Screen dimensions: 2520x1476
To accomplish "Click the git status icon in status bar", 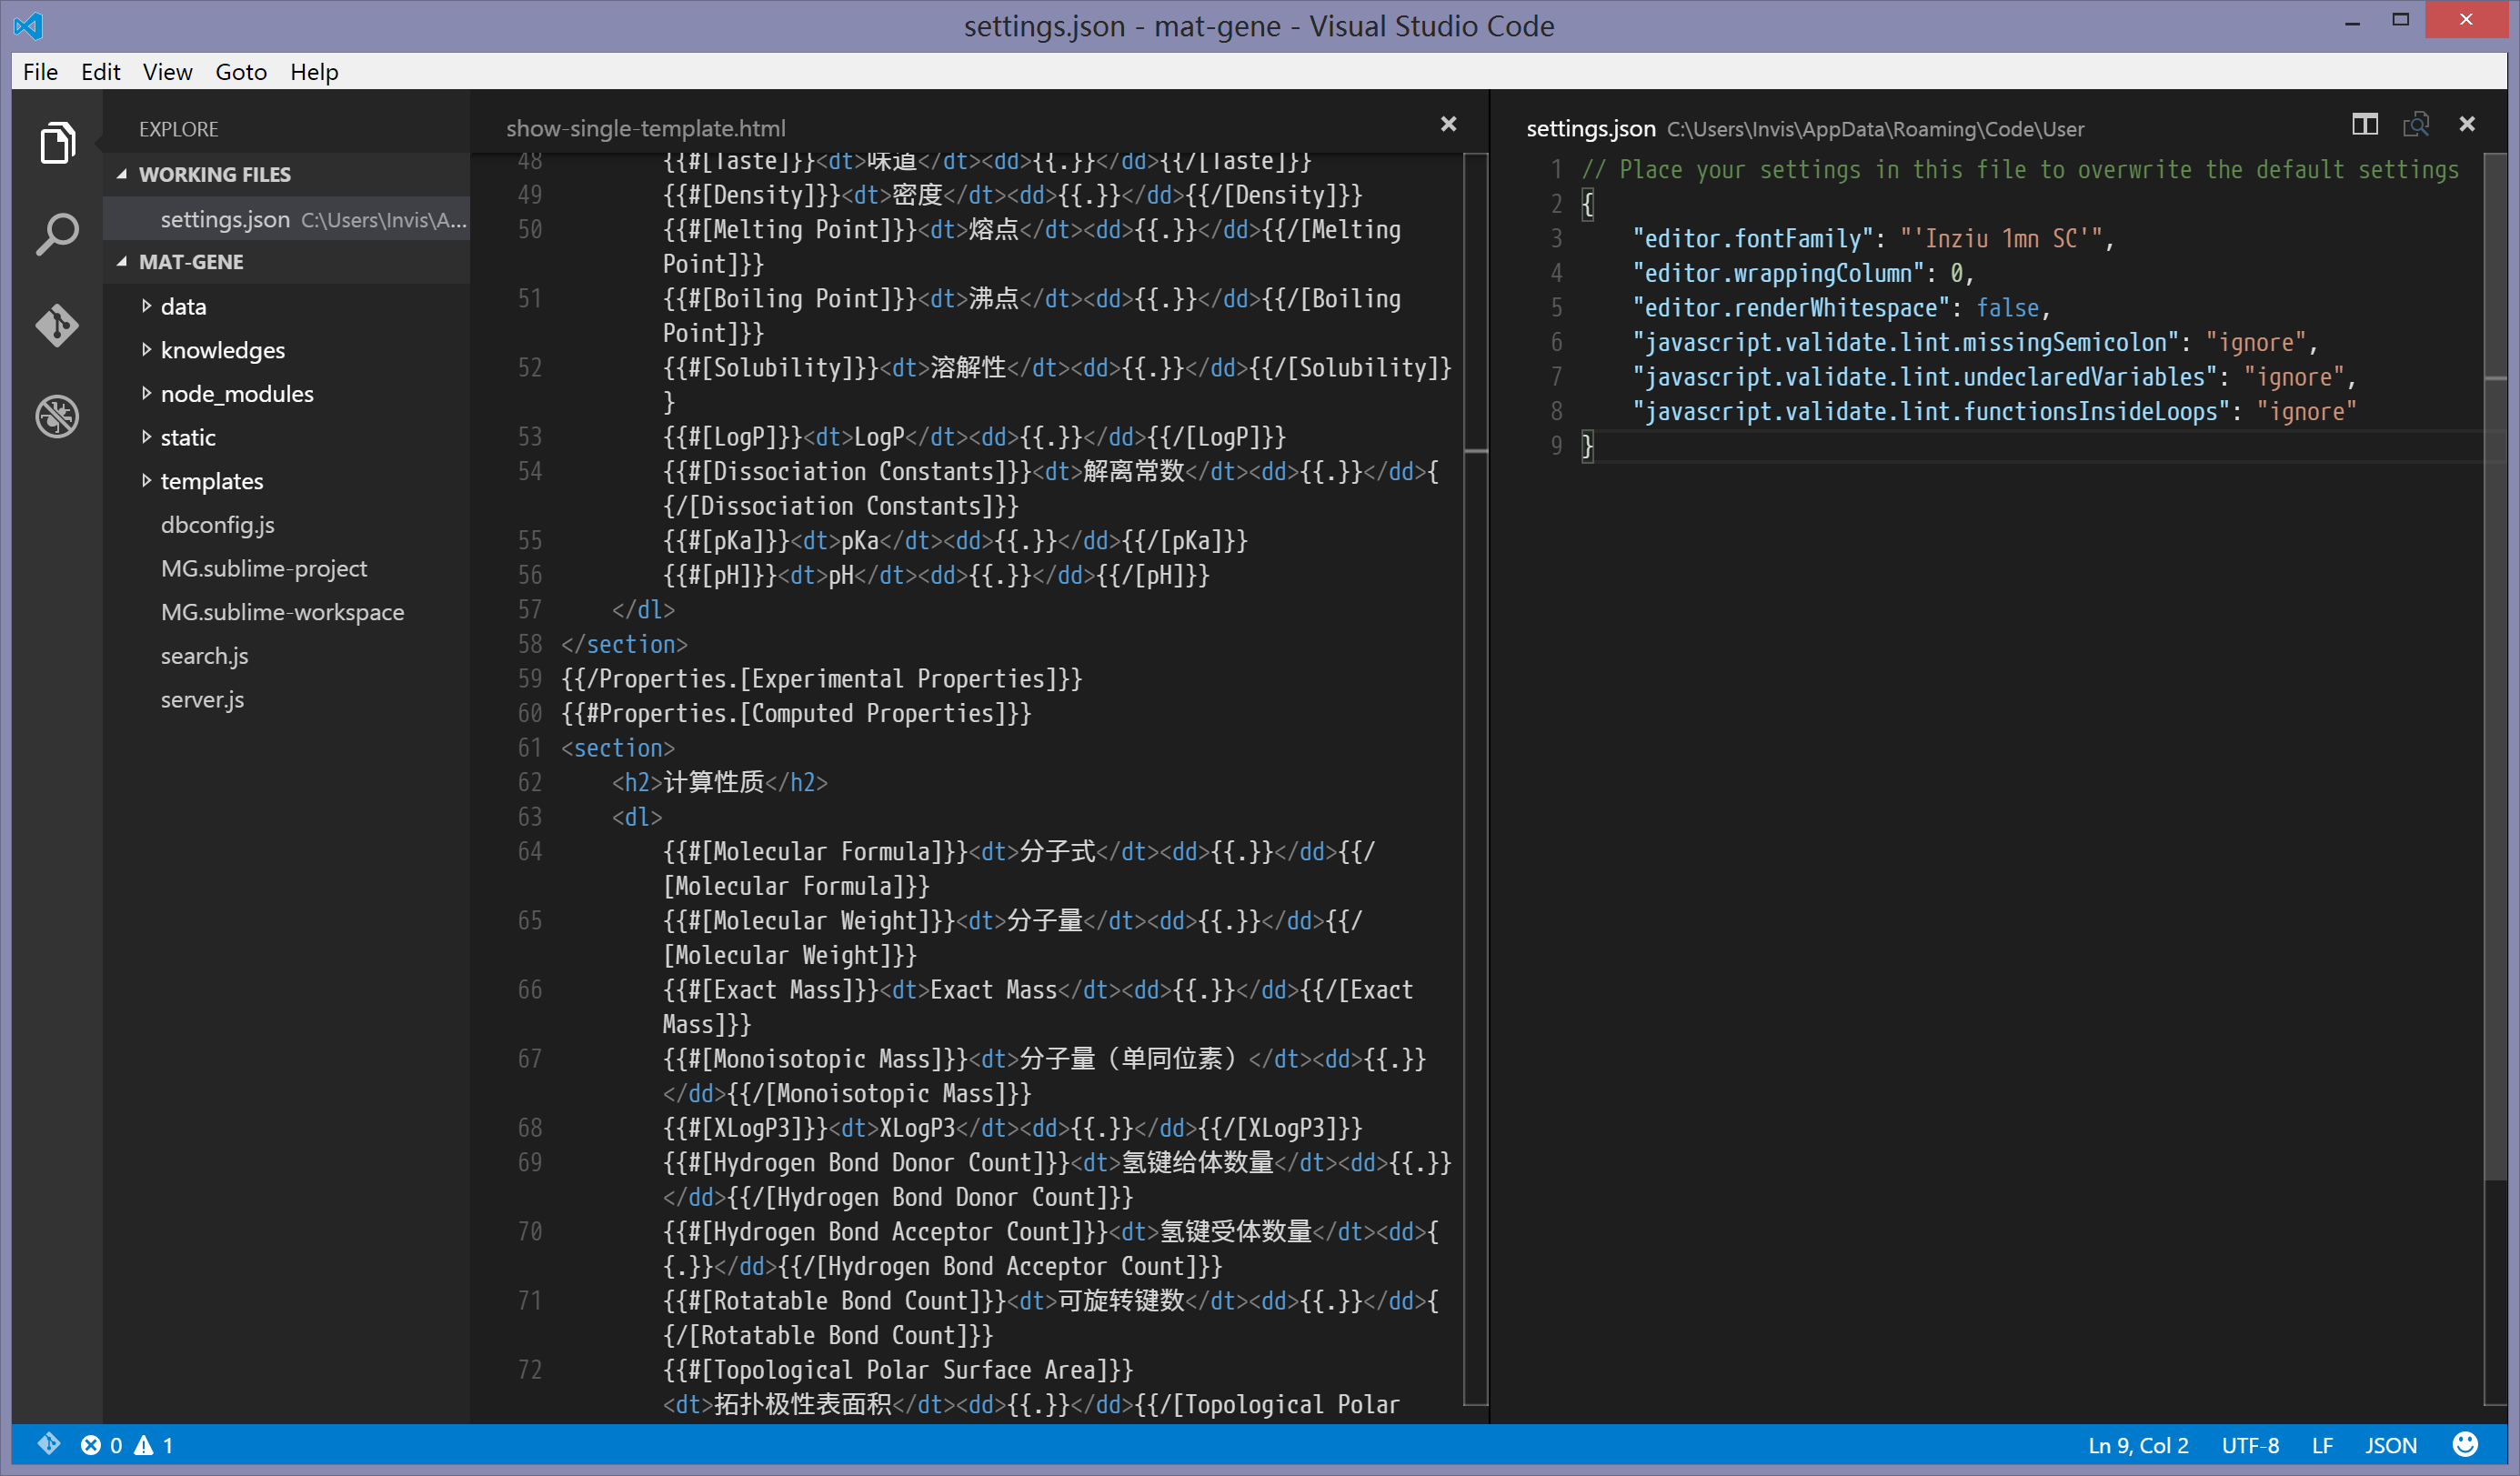I will tap(48, 1444).
